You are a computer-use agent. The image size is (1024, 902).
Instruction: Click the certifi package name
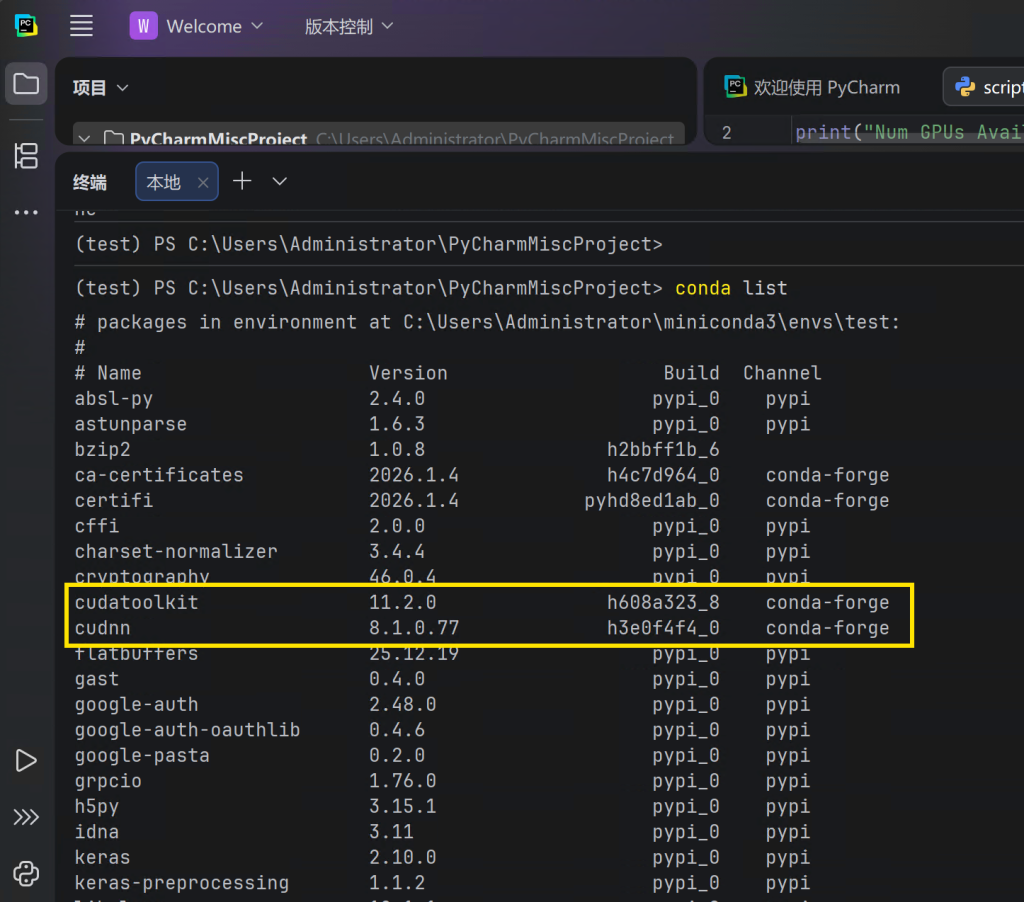click(114, 500)
